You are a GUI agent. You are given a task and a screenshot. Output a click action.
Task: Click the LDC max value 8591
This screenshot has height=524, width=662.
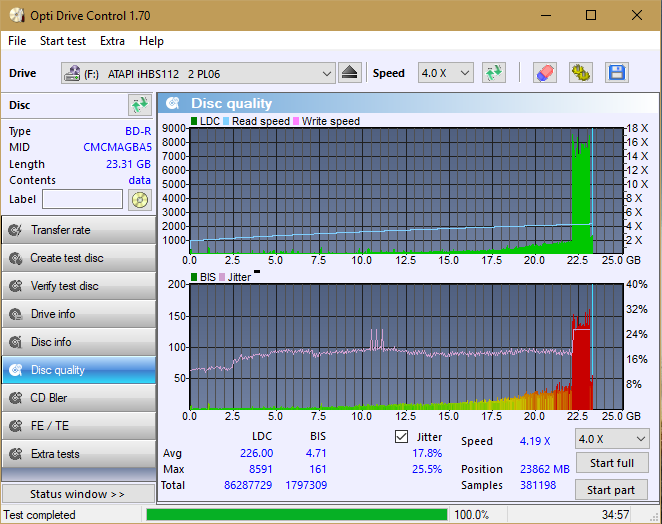tap(260, 469)
